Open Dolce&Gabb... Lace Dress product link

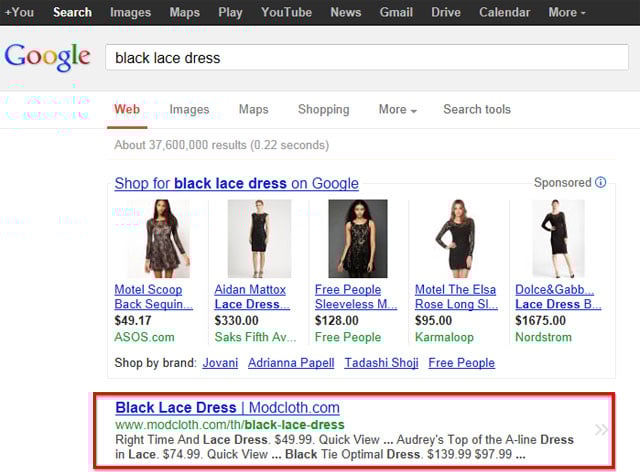point(558,297)
